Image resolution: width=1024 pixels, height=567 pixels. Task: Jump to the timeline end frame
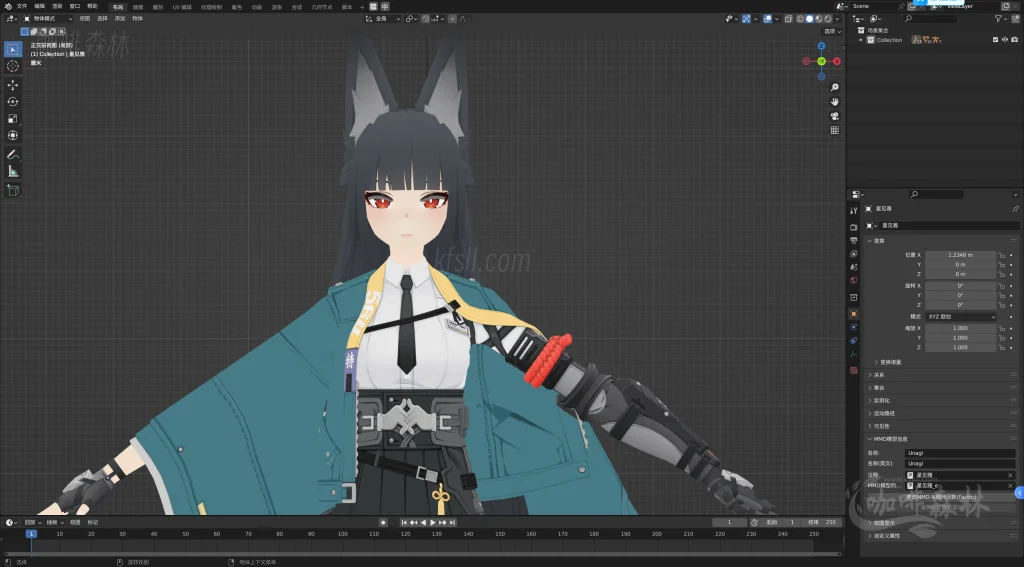[x=453, y=523]
